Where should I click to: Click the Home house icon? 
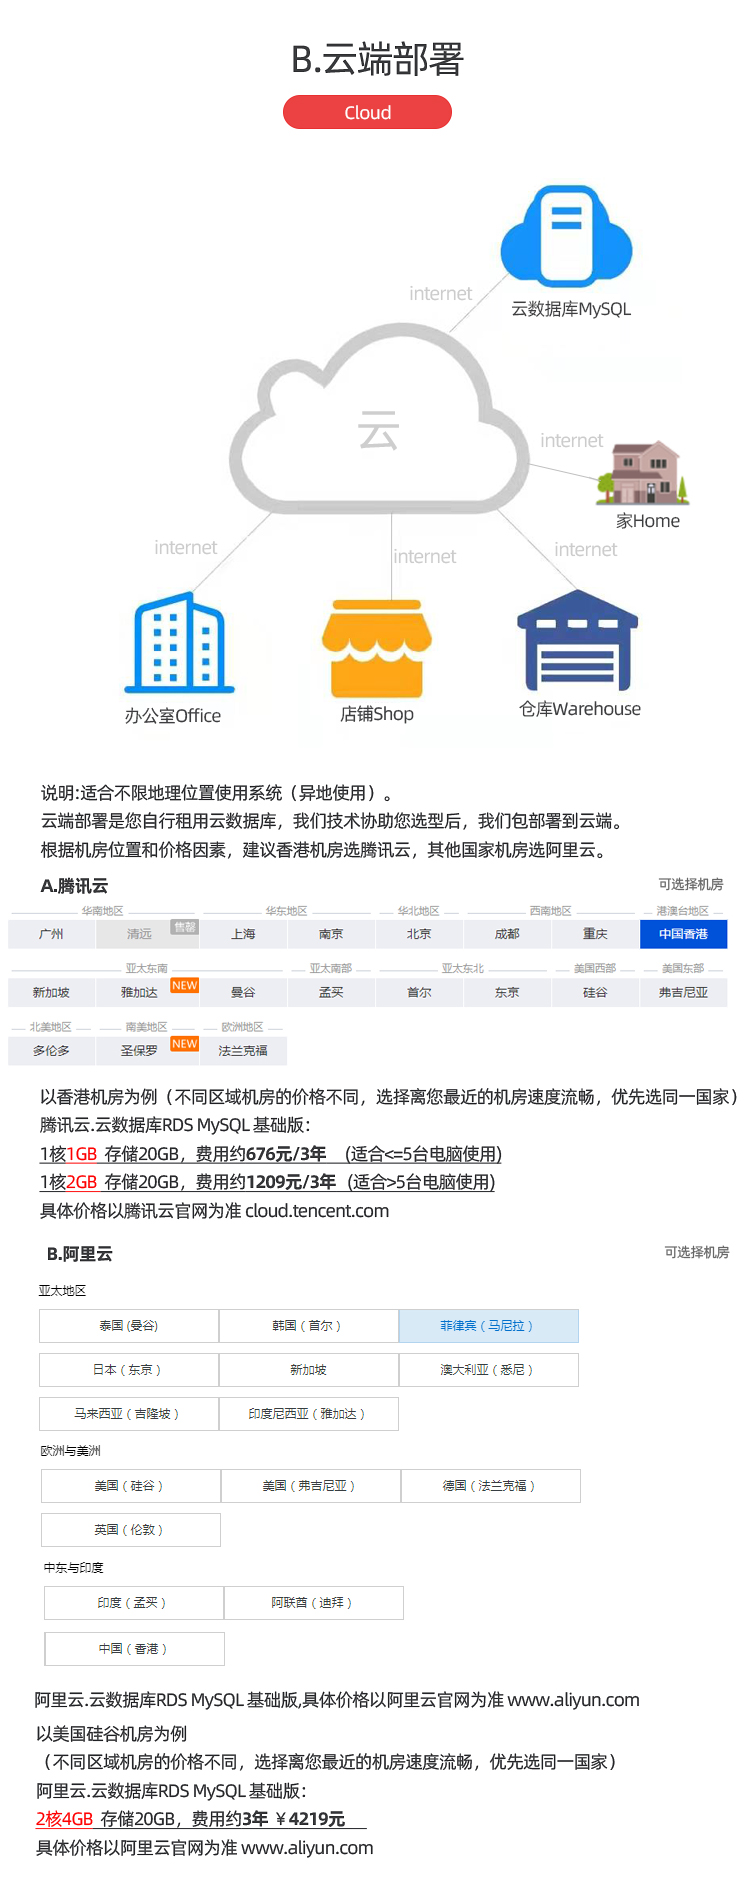pos(643,473)
